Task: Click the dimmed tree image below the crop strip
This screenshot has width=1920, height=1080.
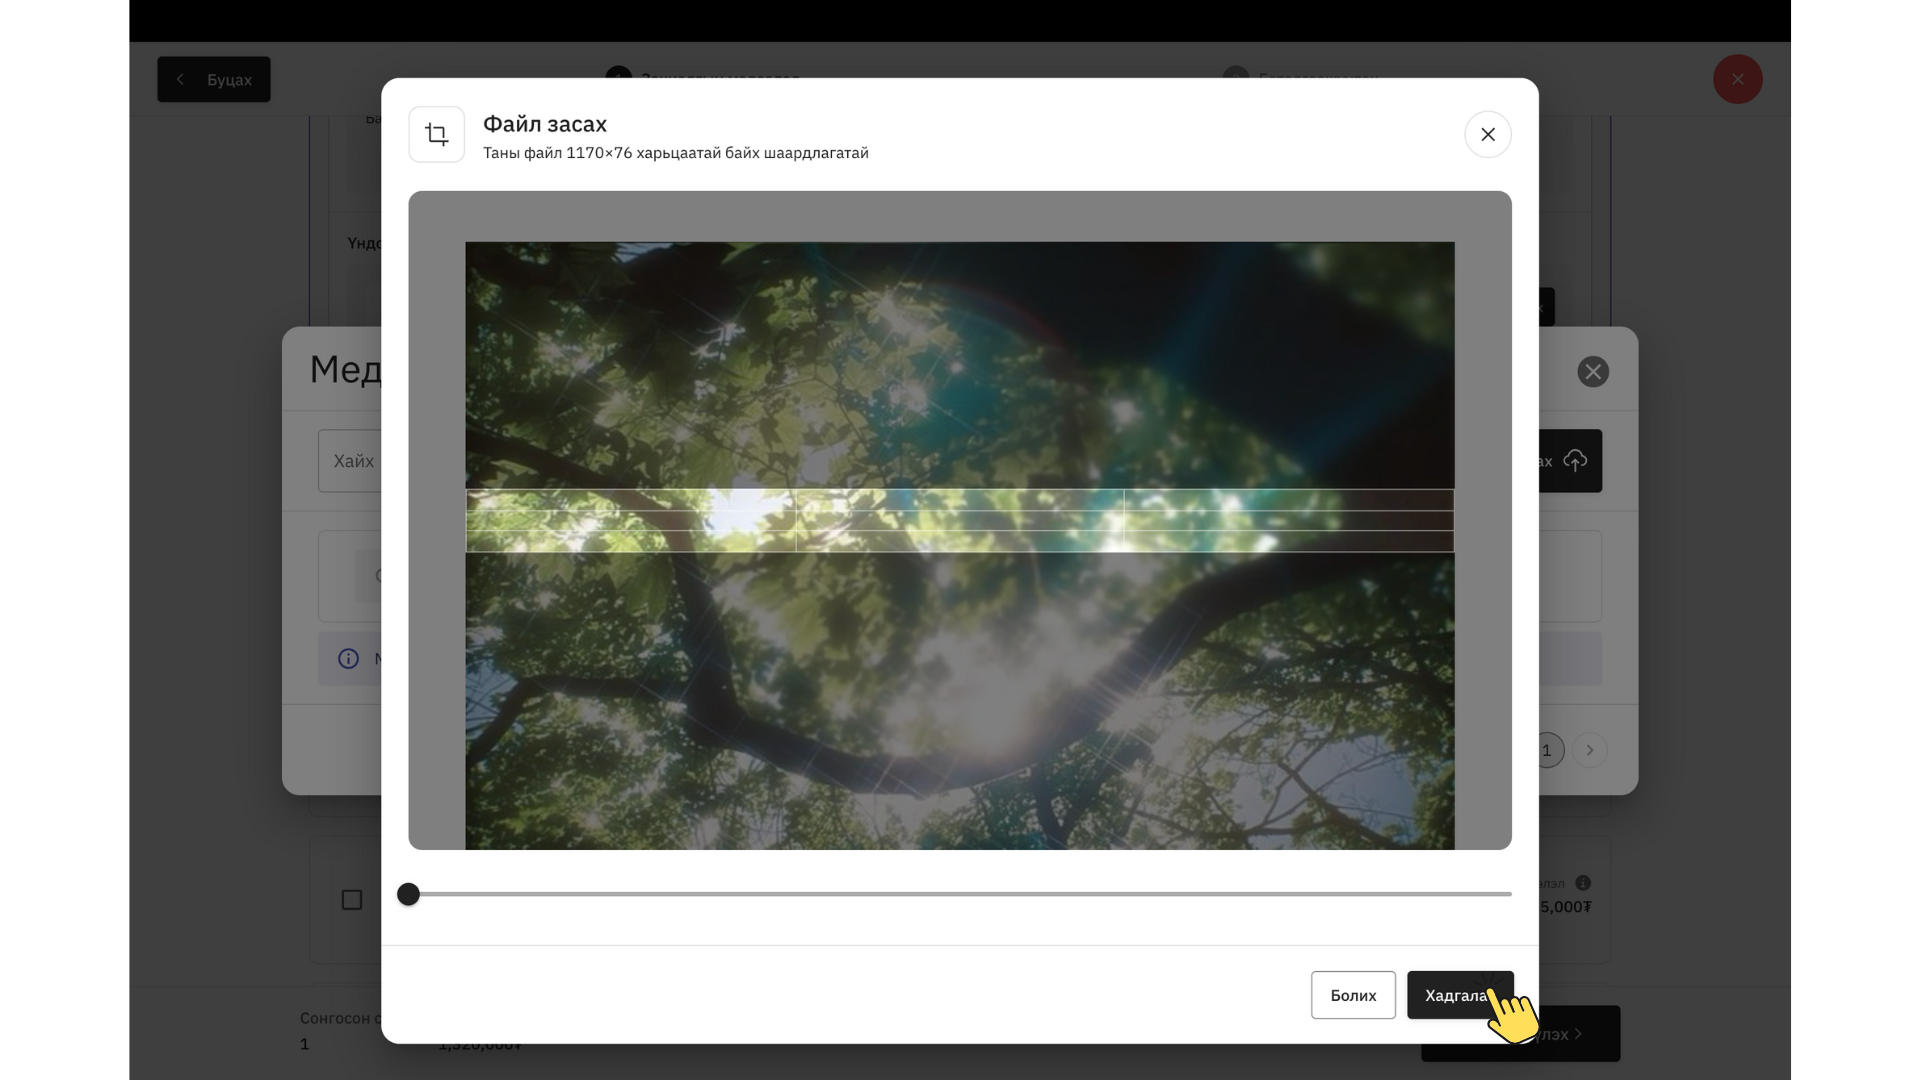Action: [x=960, y=700]
